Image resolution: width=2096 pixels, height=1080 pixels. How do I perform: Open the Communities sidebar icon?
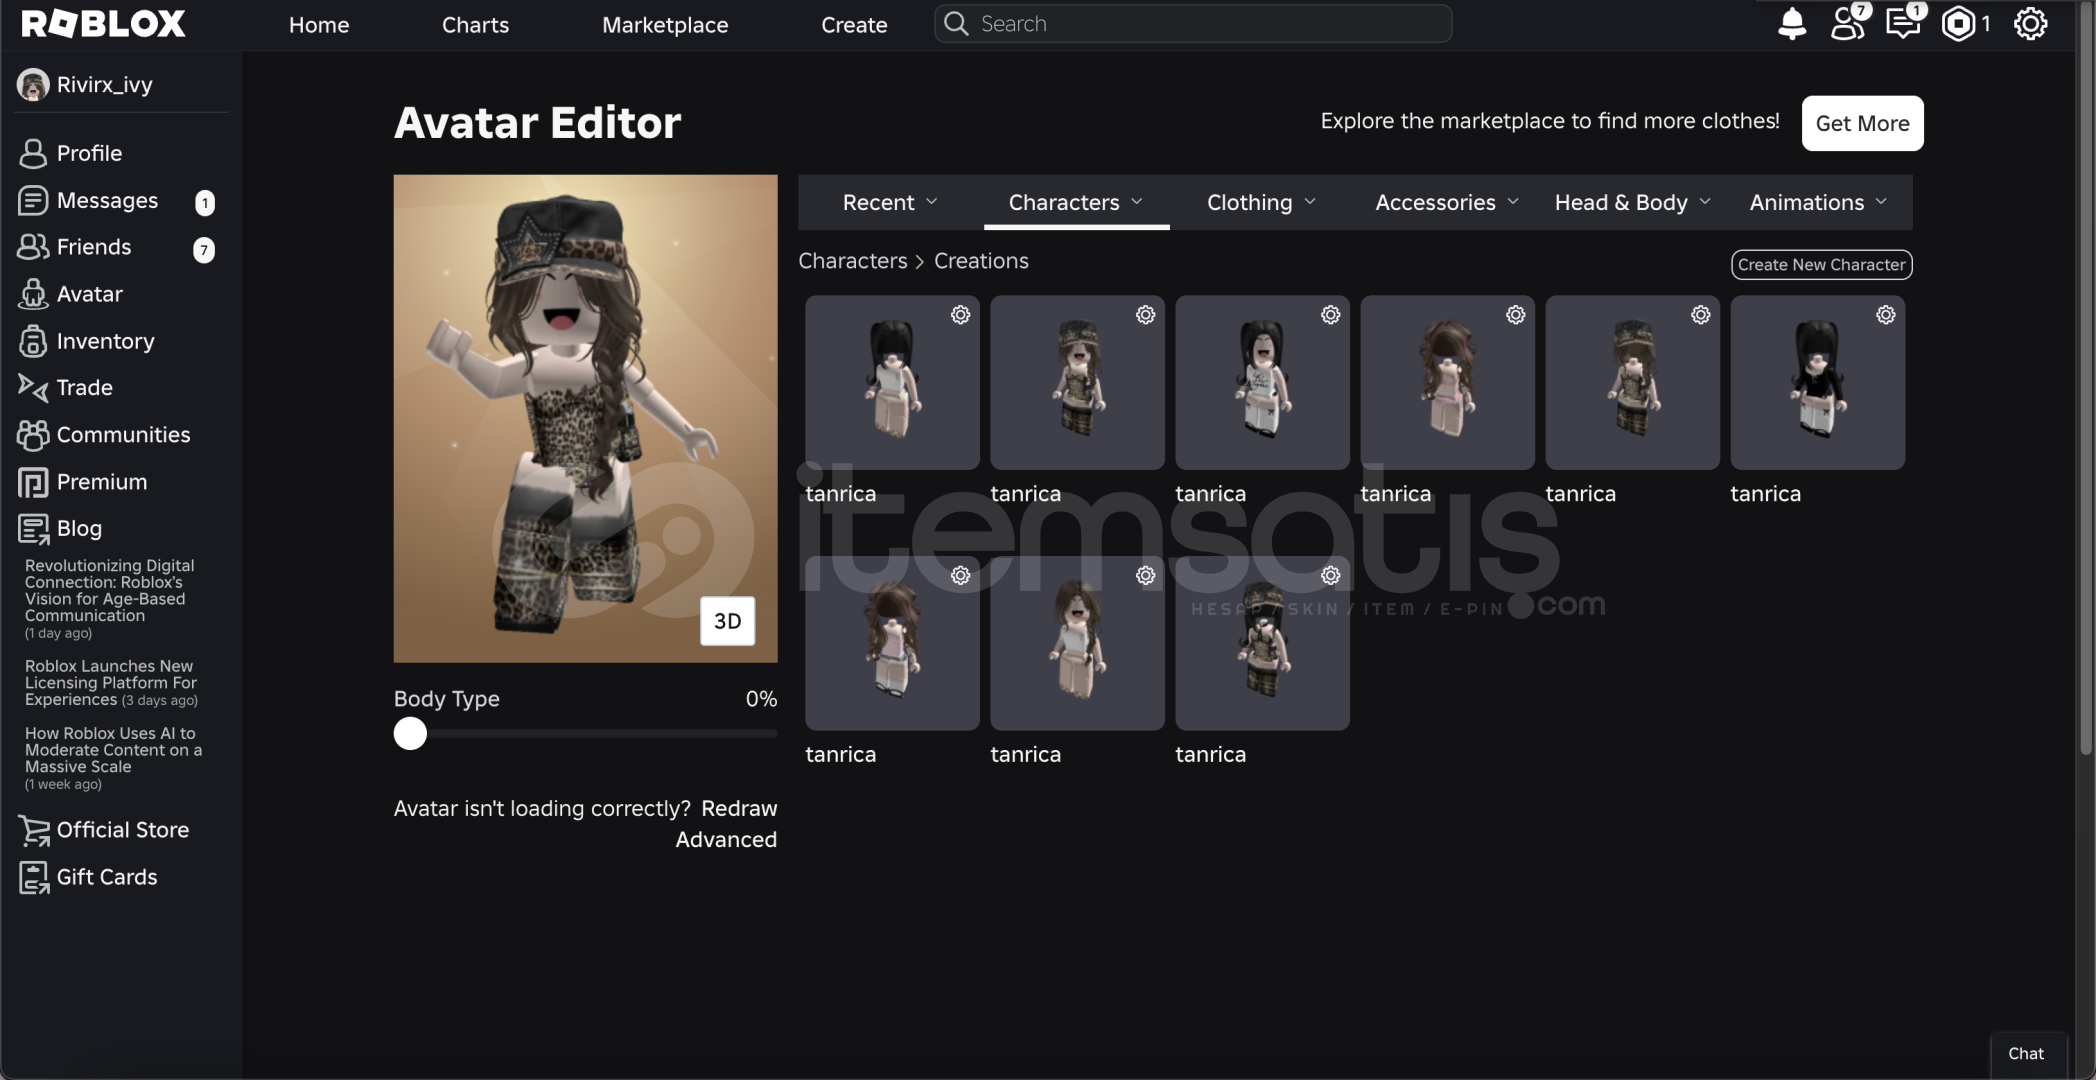tap(33, 435)
